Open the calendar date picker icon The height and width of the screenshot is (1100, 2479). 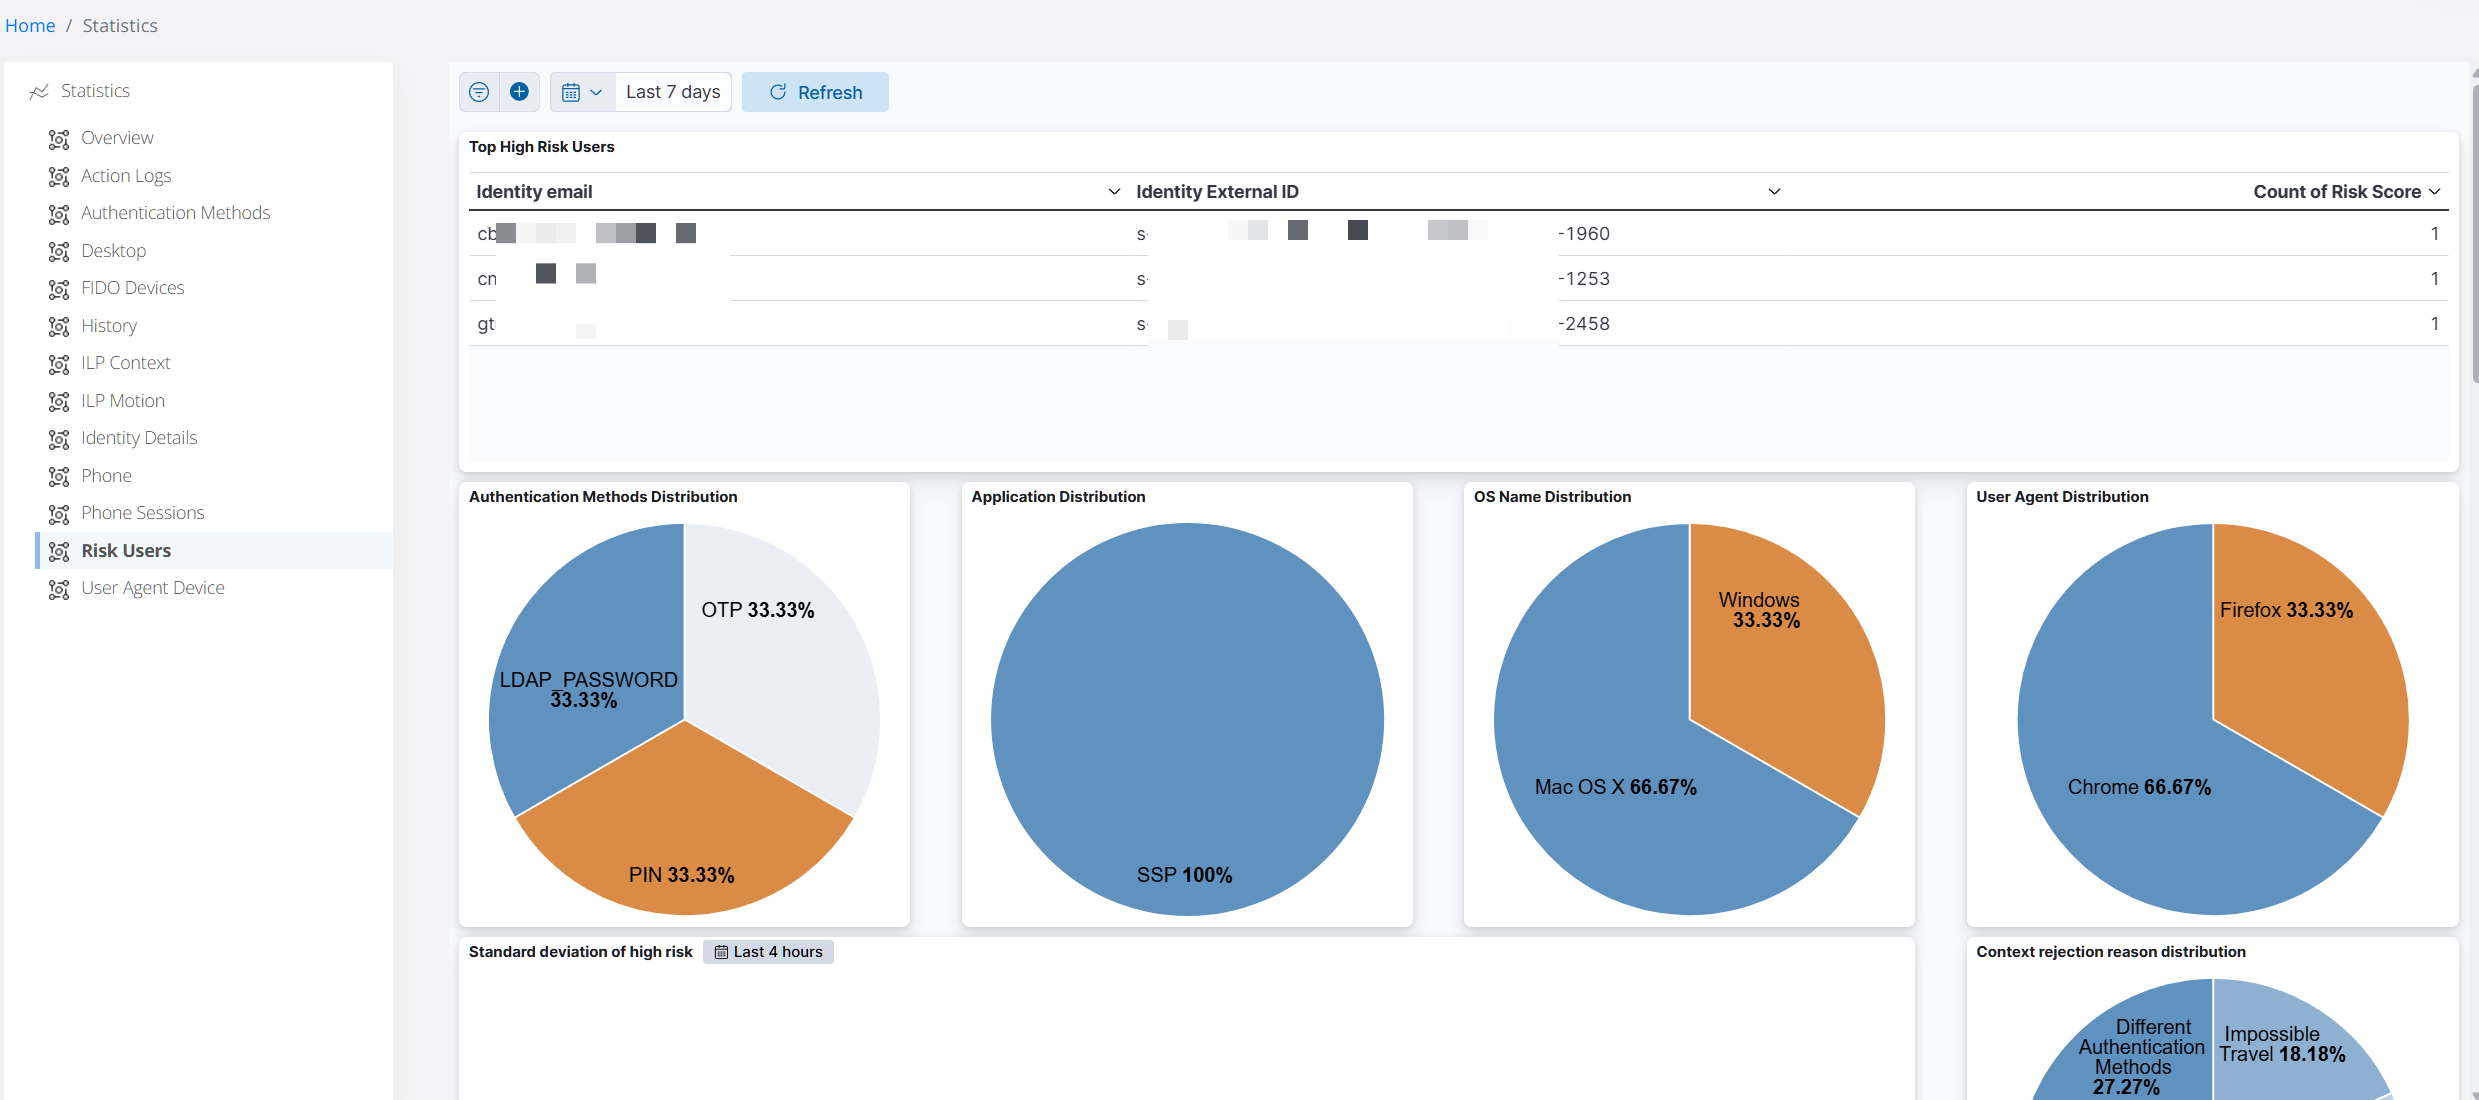click(571, 92)
